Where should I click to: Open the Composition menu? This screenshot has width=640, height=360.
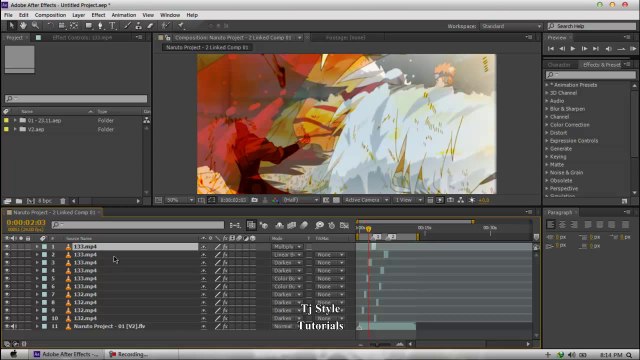coord(50,15)
